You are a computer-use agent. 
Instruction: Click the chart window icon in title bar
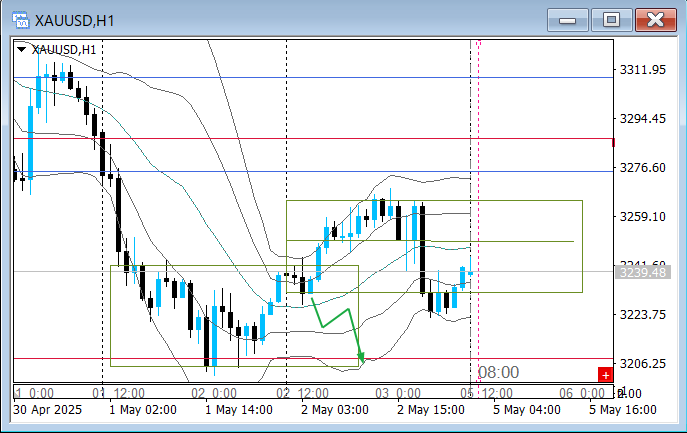click(17, 19)
